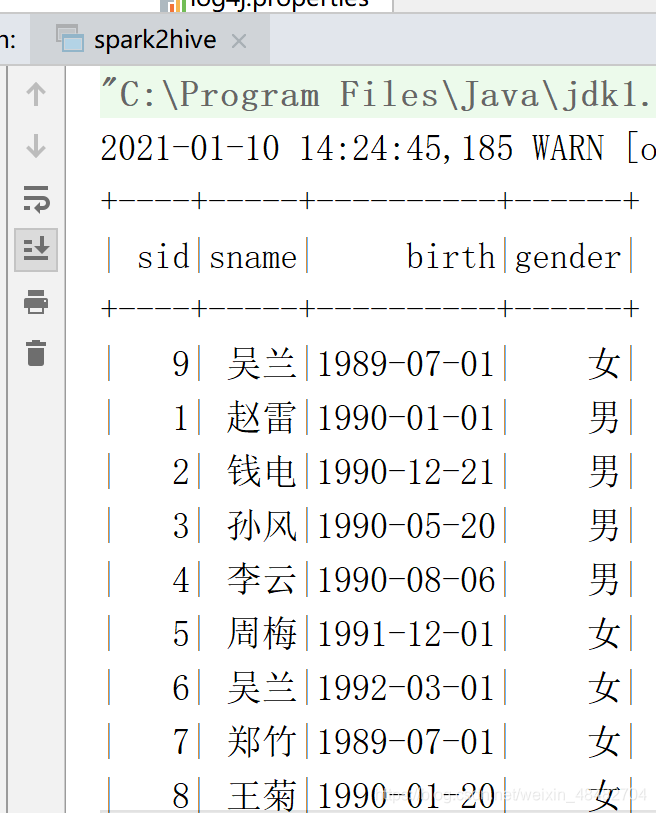Clear console with the trash icon
The height and width of the screenshot is (813, 656).
pyautogui.click(x=36, y=353)
